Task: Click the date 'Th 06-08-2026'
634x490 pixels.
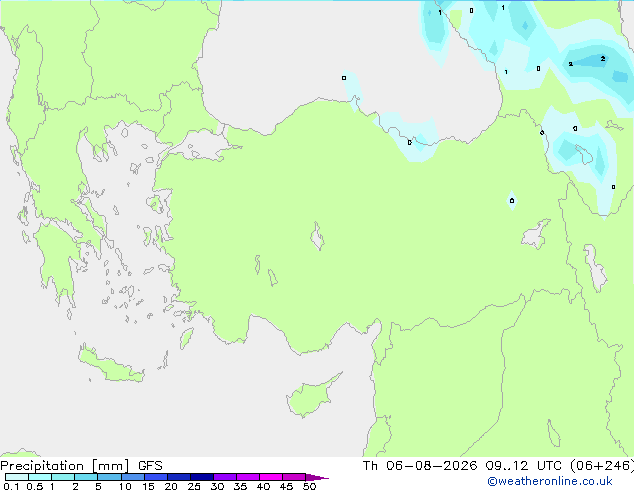Action: [x=420, y=466]
